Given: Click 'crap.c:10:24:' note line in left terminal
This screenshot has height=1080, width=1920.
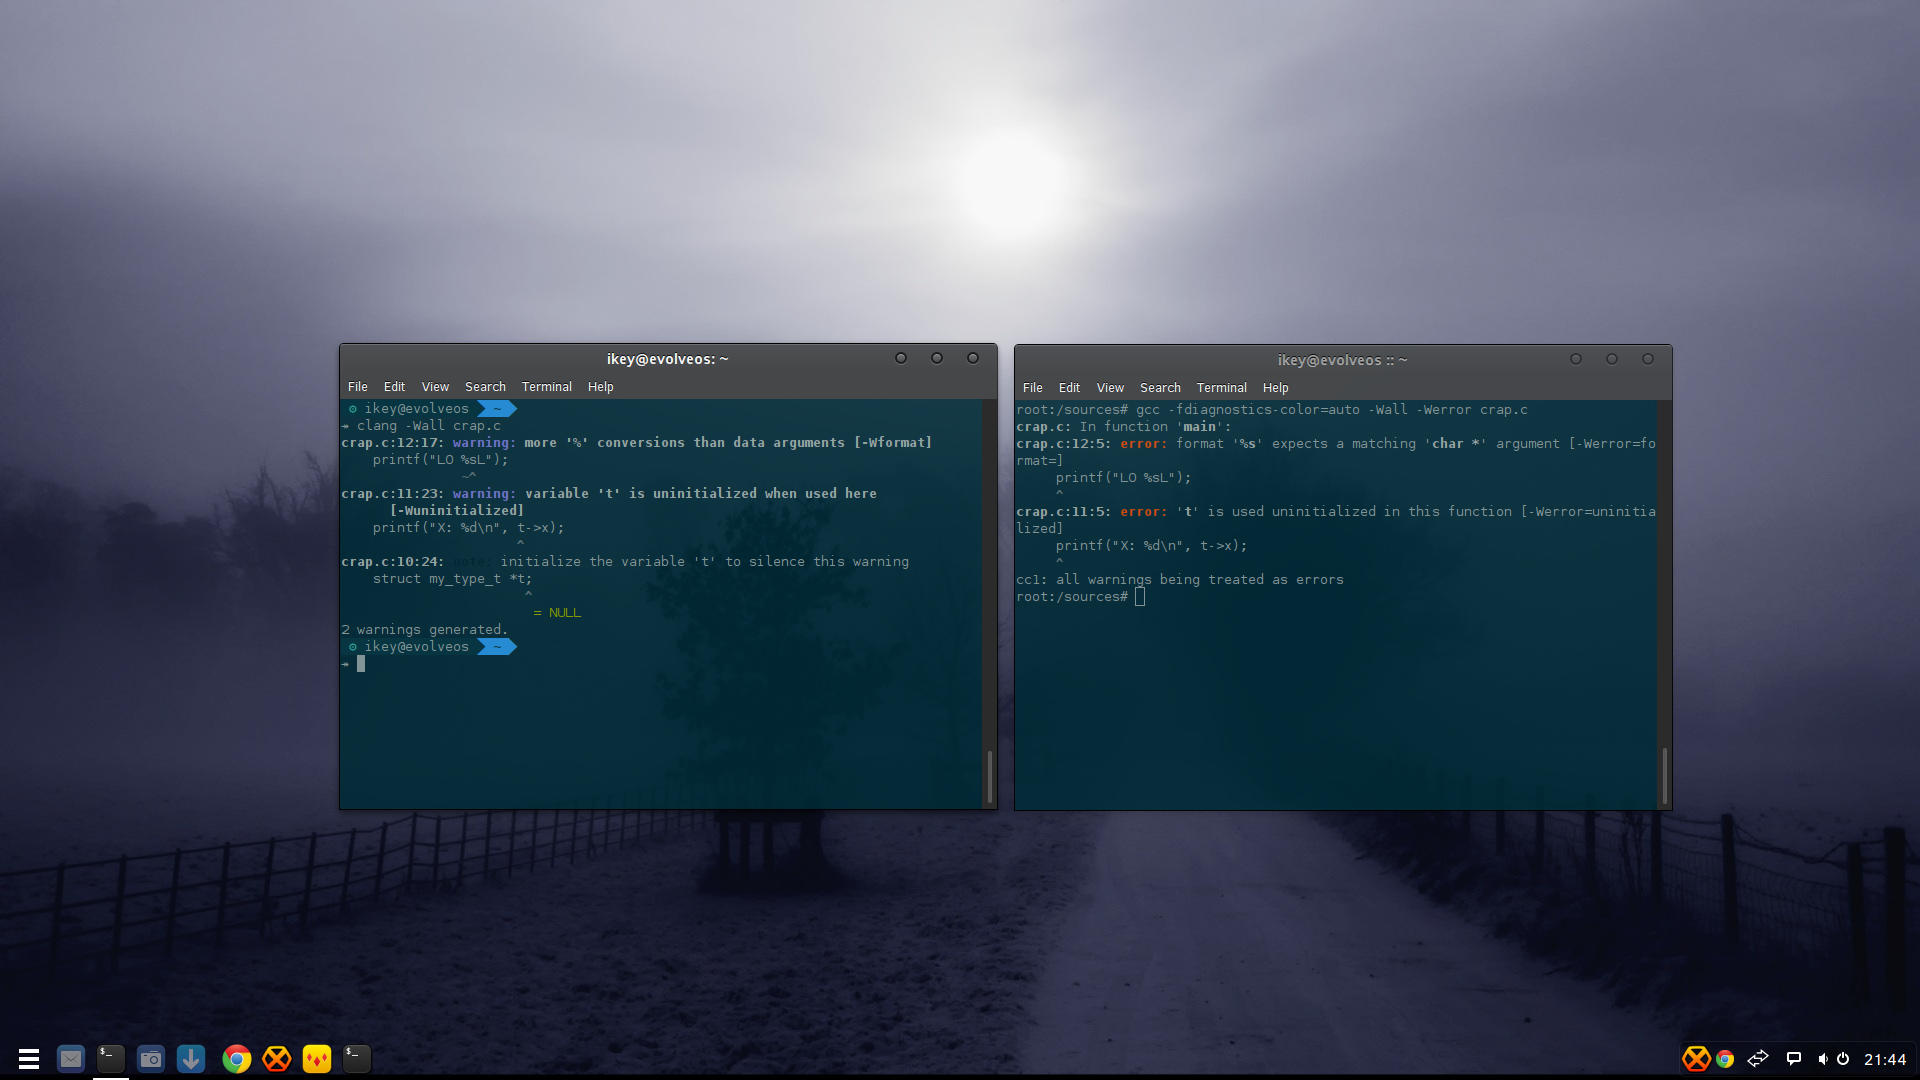Looking at the screenshot, I should pyautogui.click(x=625, y=562).
